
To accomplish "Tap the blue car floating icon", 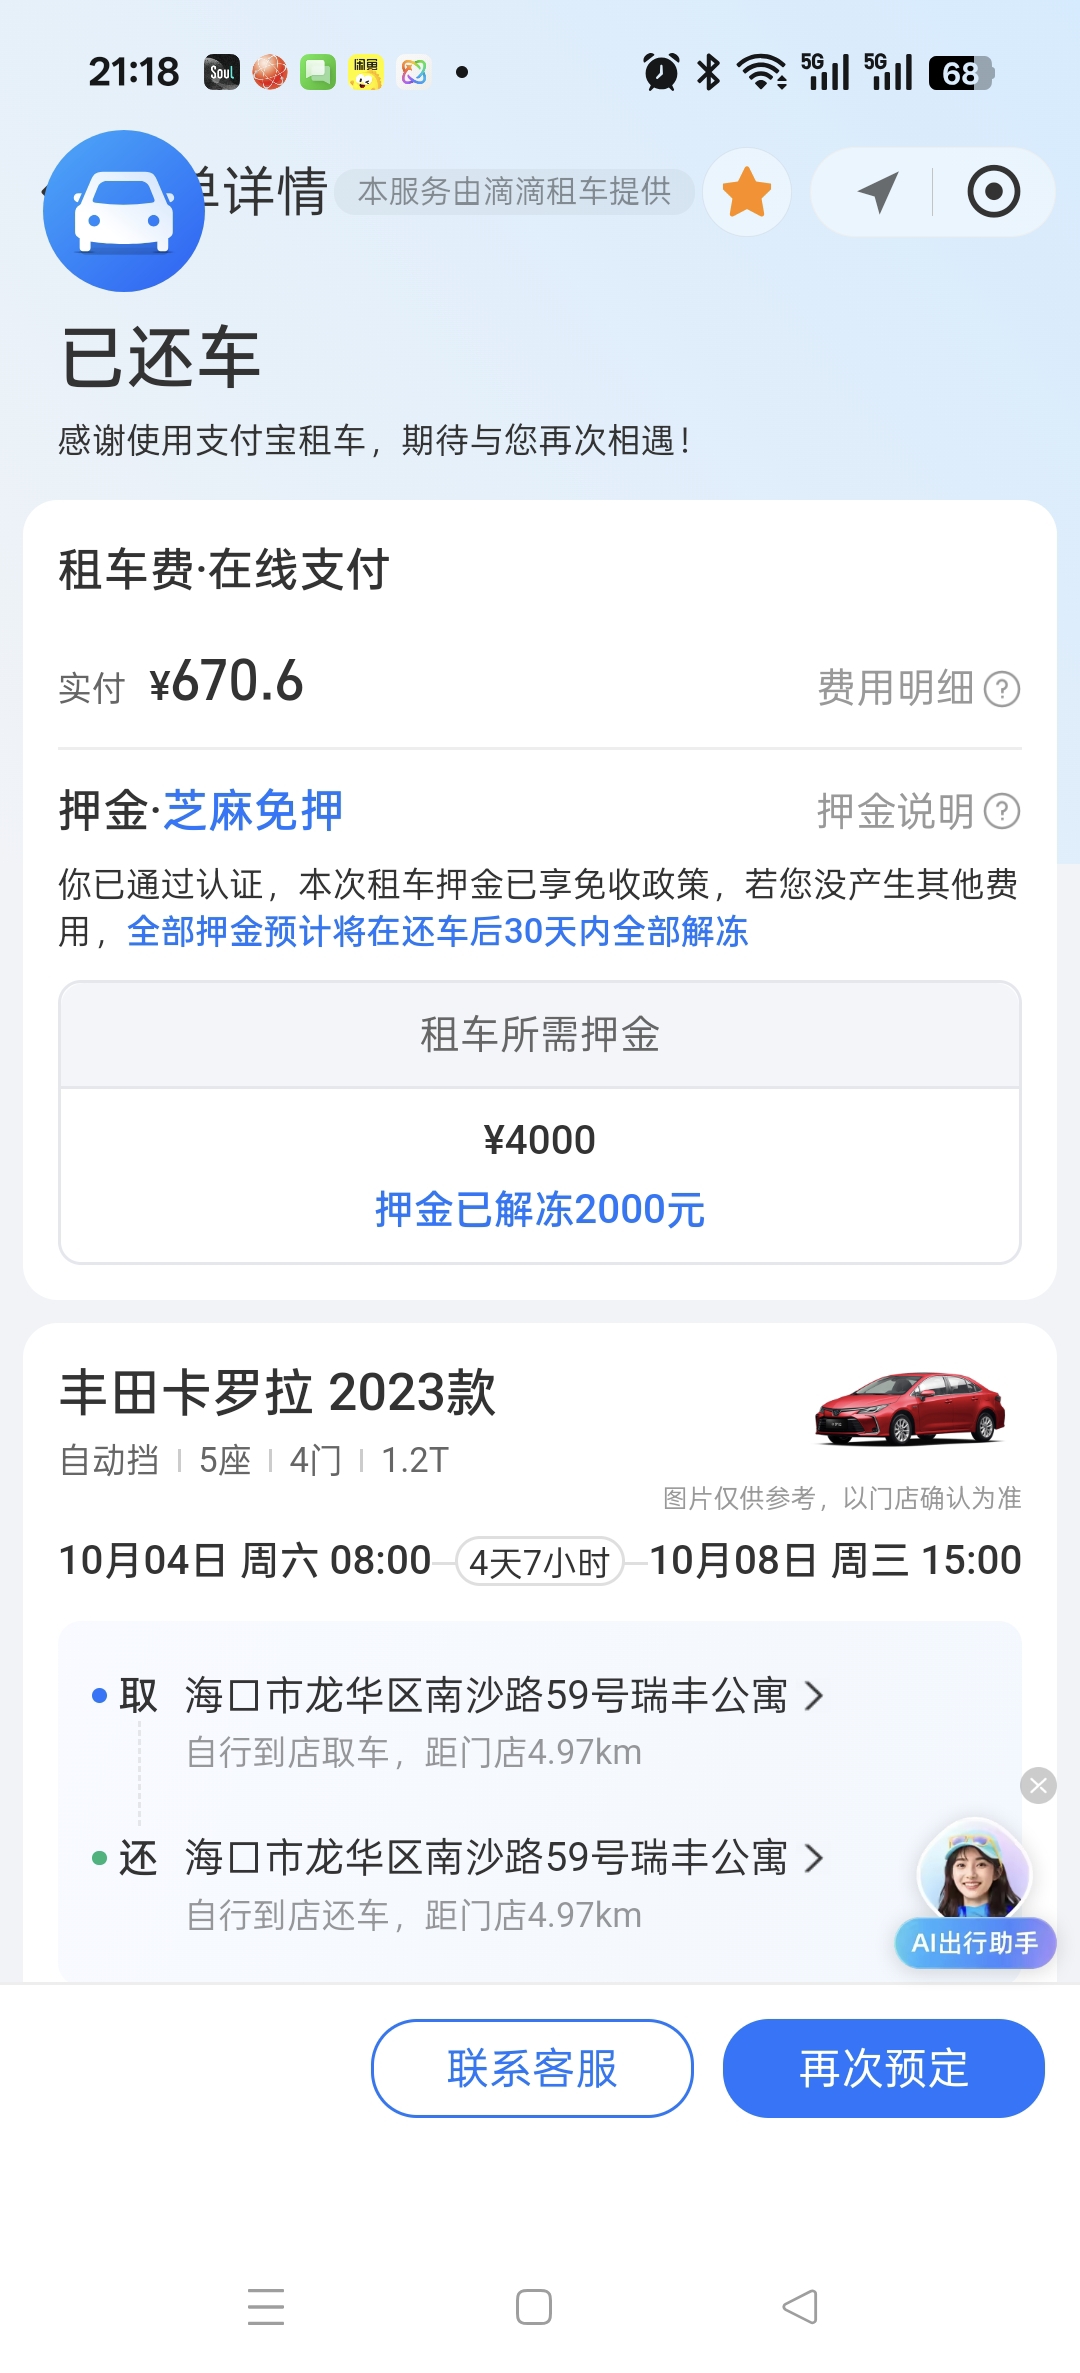I will coord(124,211).
